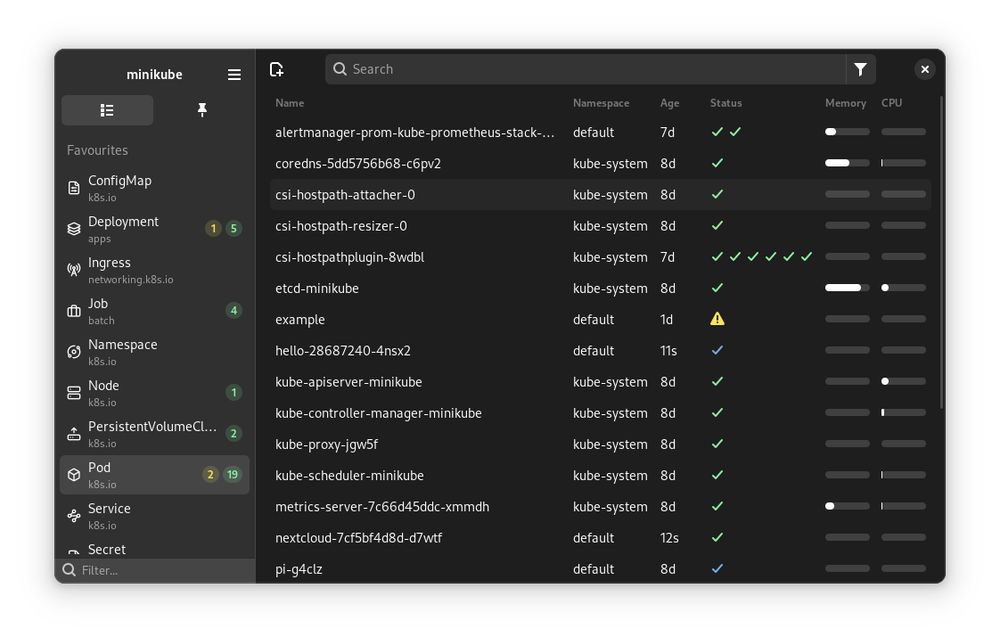
Task: Select kube-apiserver-minikube pod
Action: point(600,382)
